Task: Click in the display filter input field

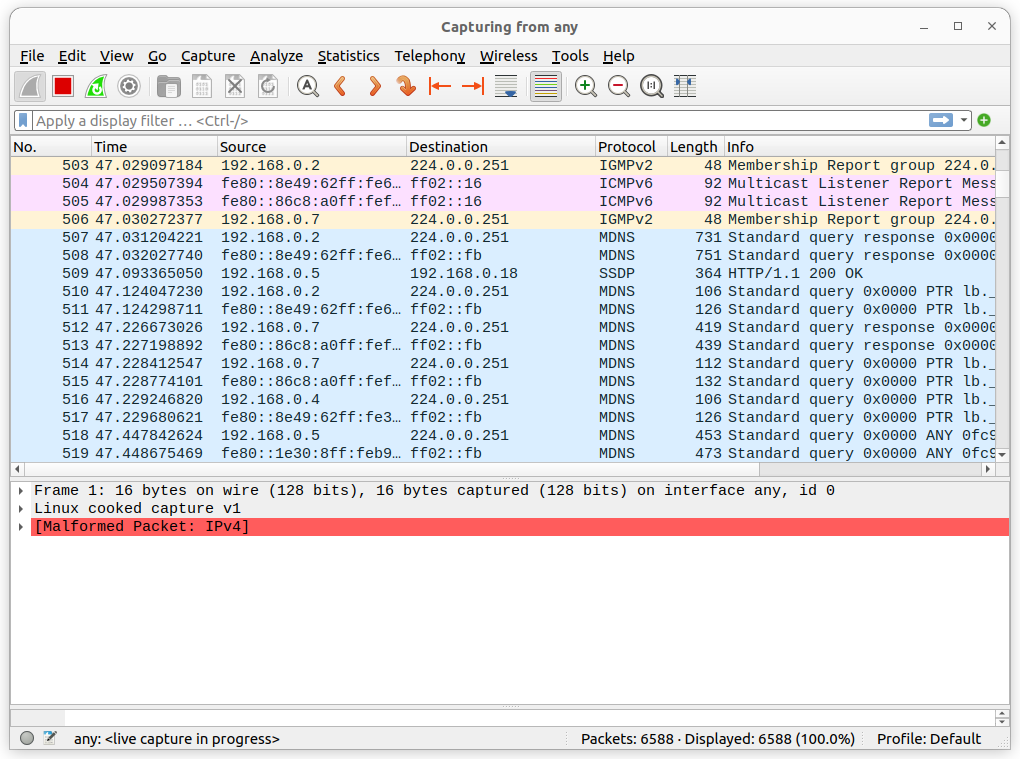Action: (478, 120)
